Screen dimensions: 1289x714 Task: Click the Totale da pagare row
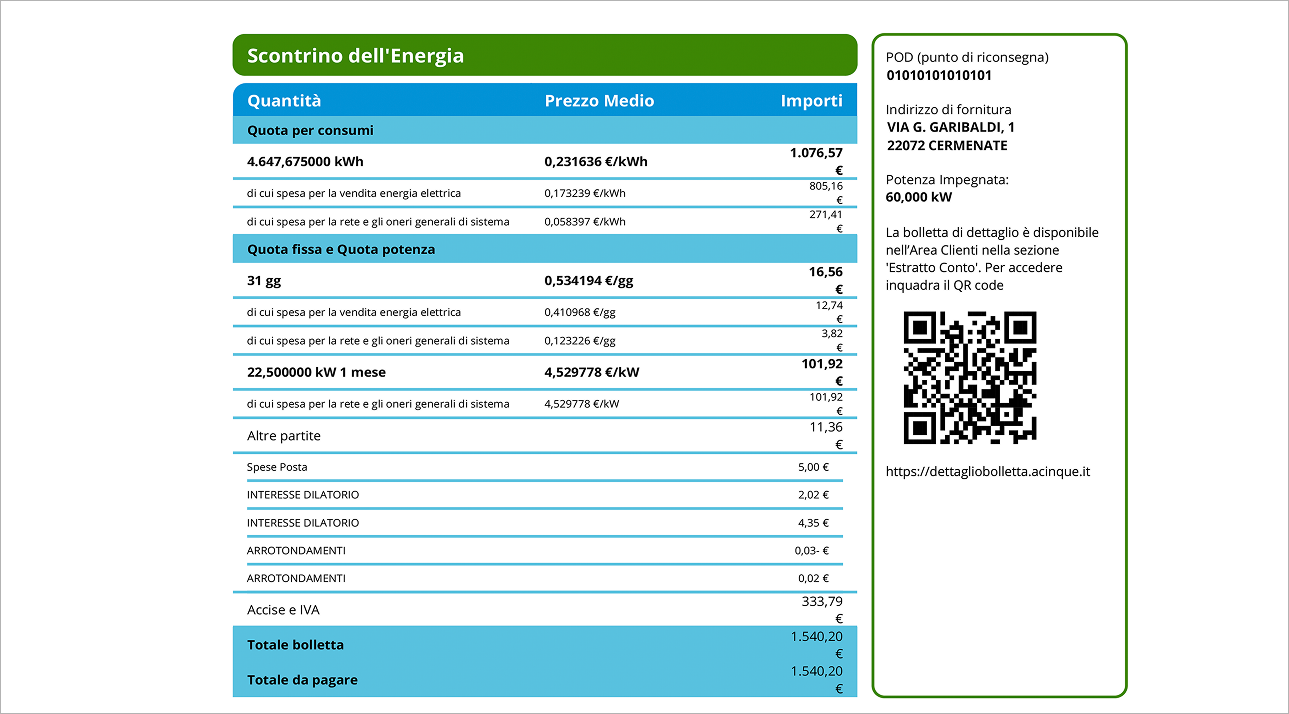tap(545, 680)
